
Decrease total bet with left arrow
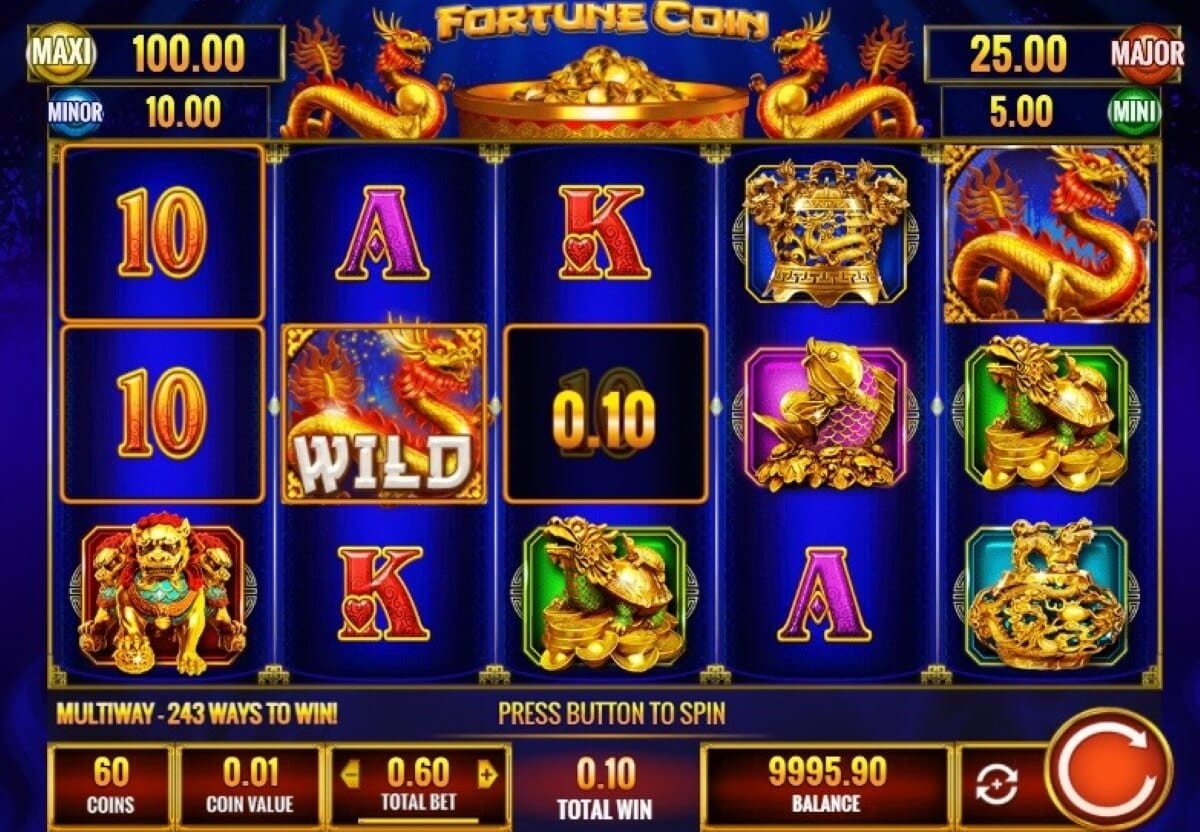351,774
